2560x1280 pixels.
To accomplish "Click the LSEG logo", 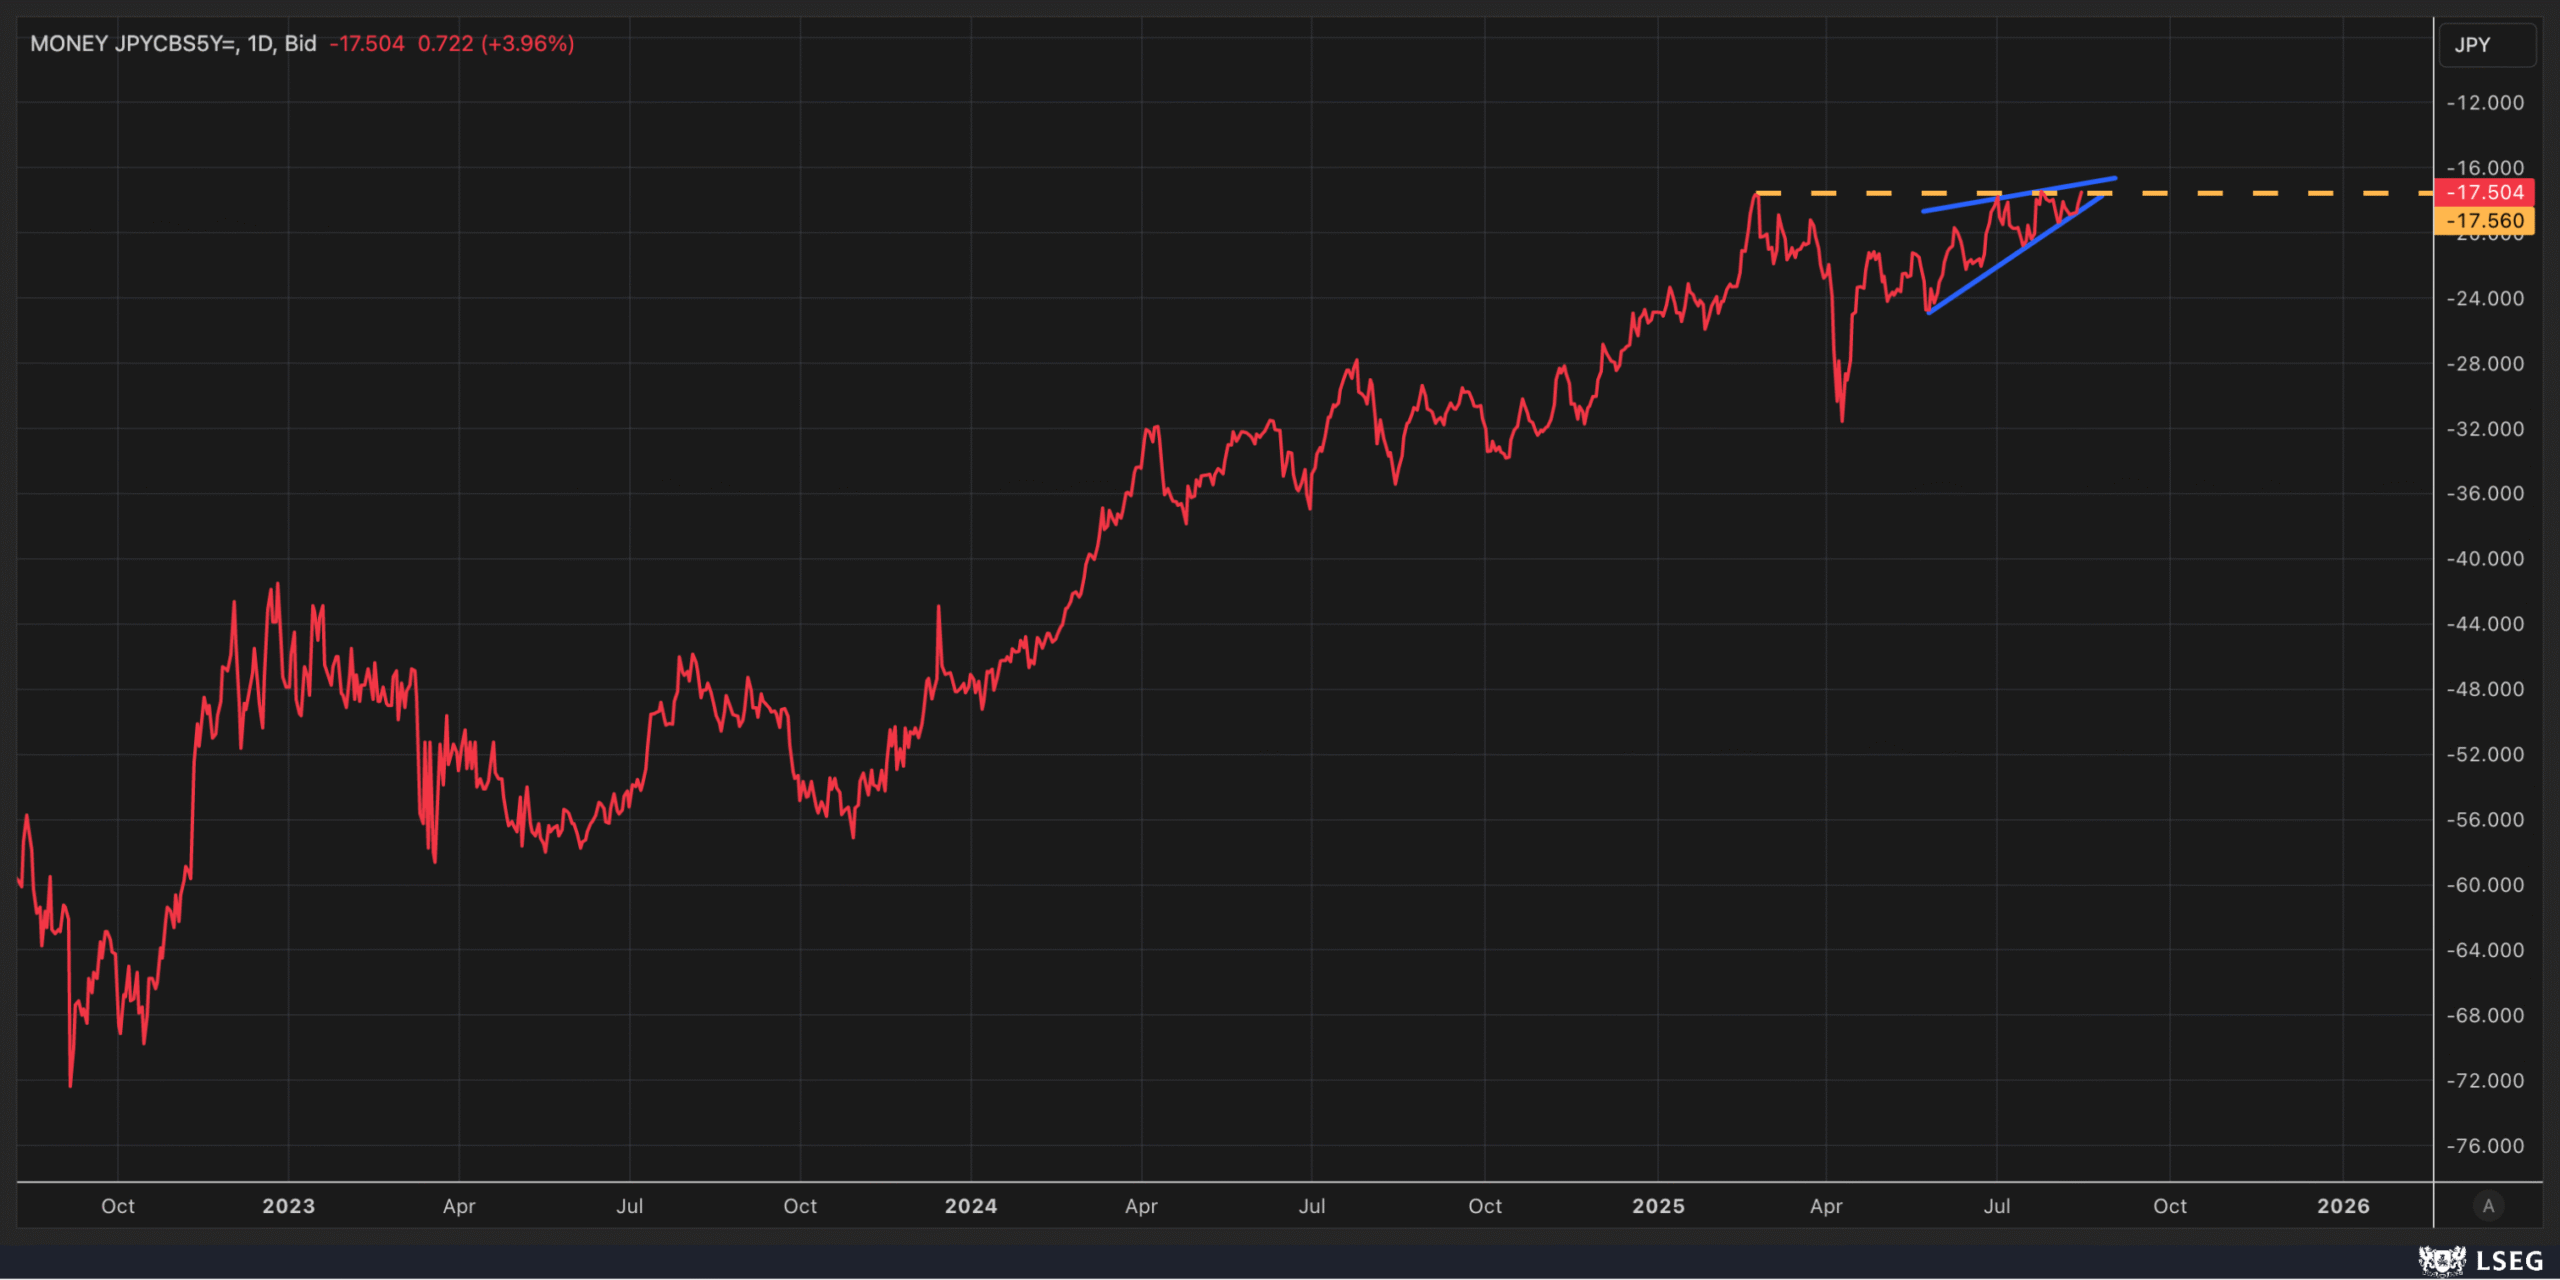I will (2480, 1260).
